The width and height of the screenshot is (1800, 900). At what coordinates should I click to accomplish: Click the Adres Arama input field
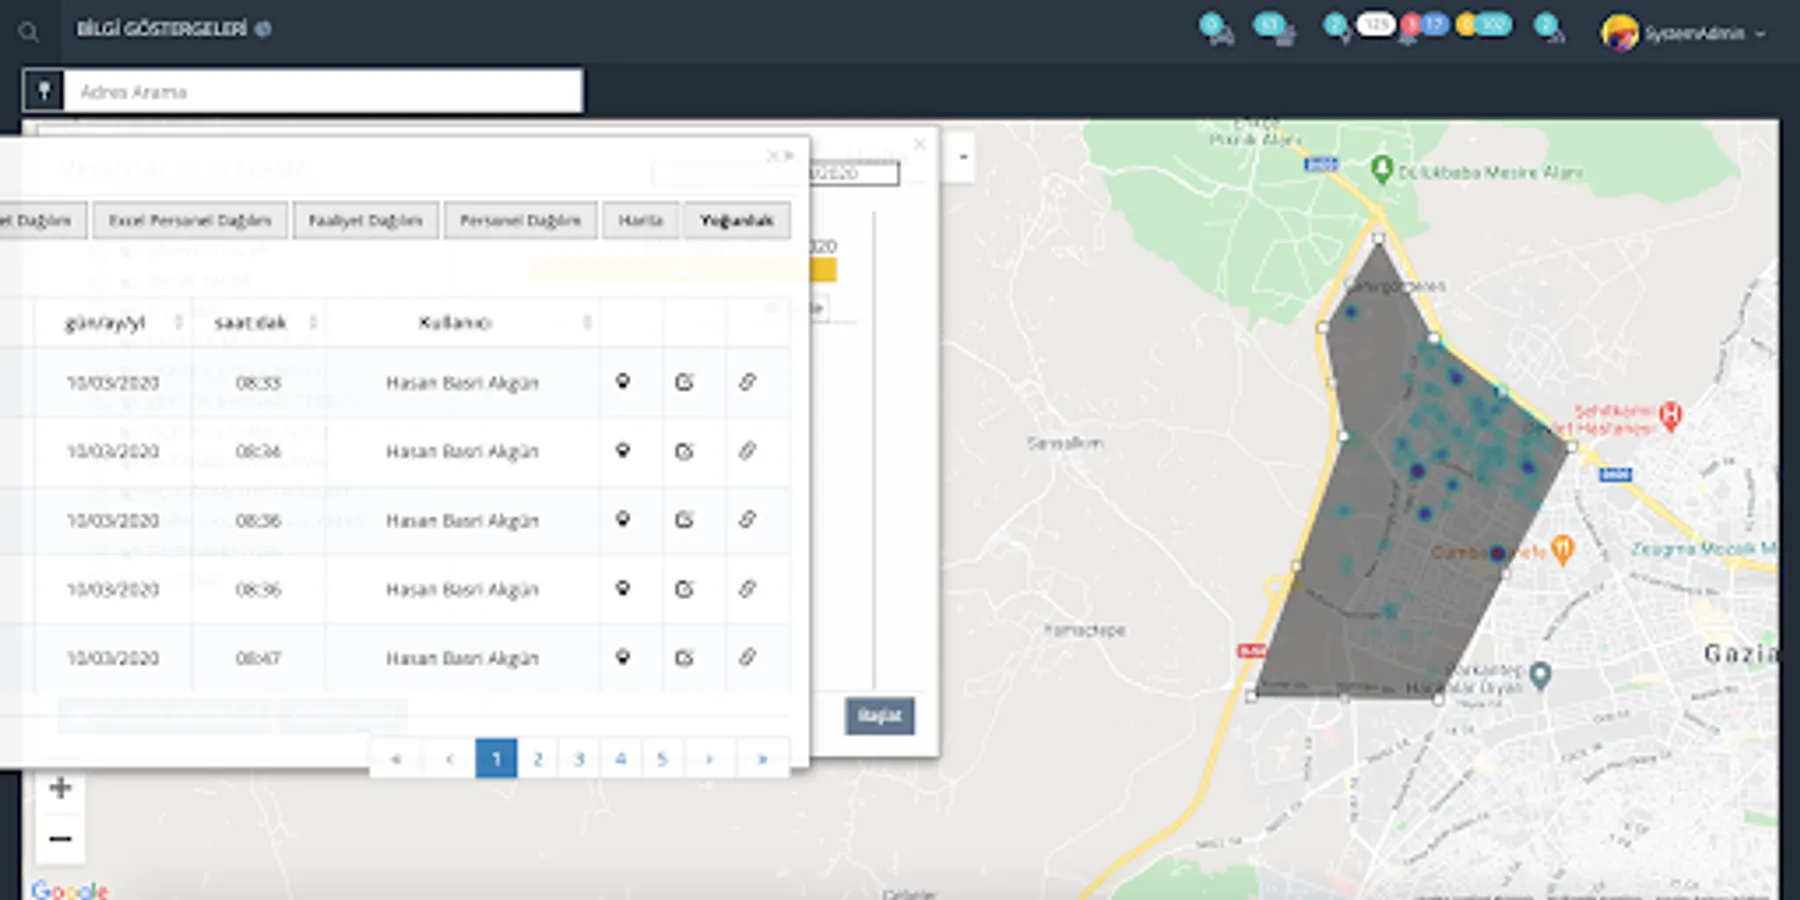pos(322,91)
